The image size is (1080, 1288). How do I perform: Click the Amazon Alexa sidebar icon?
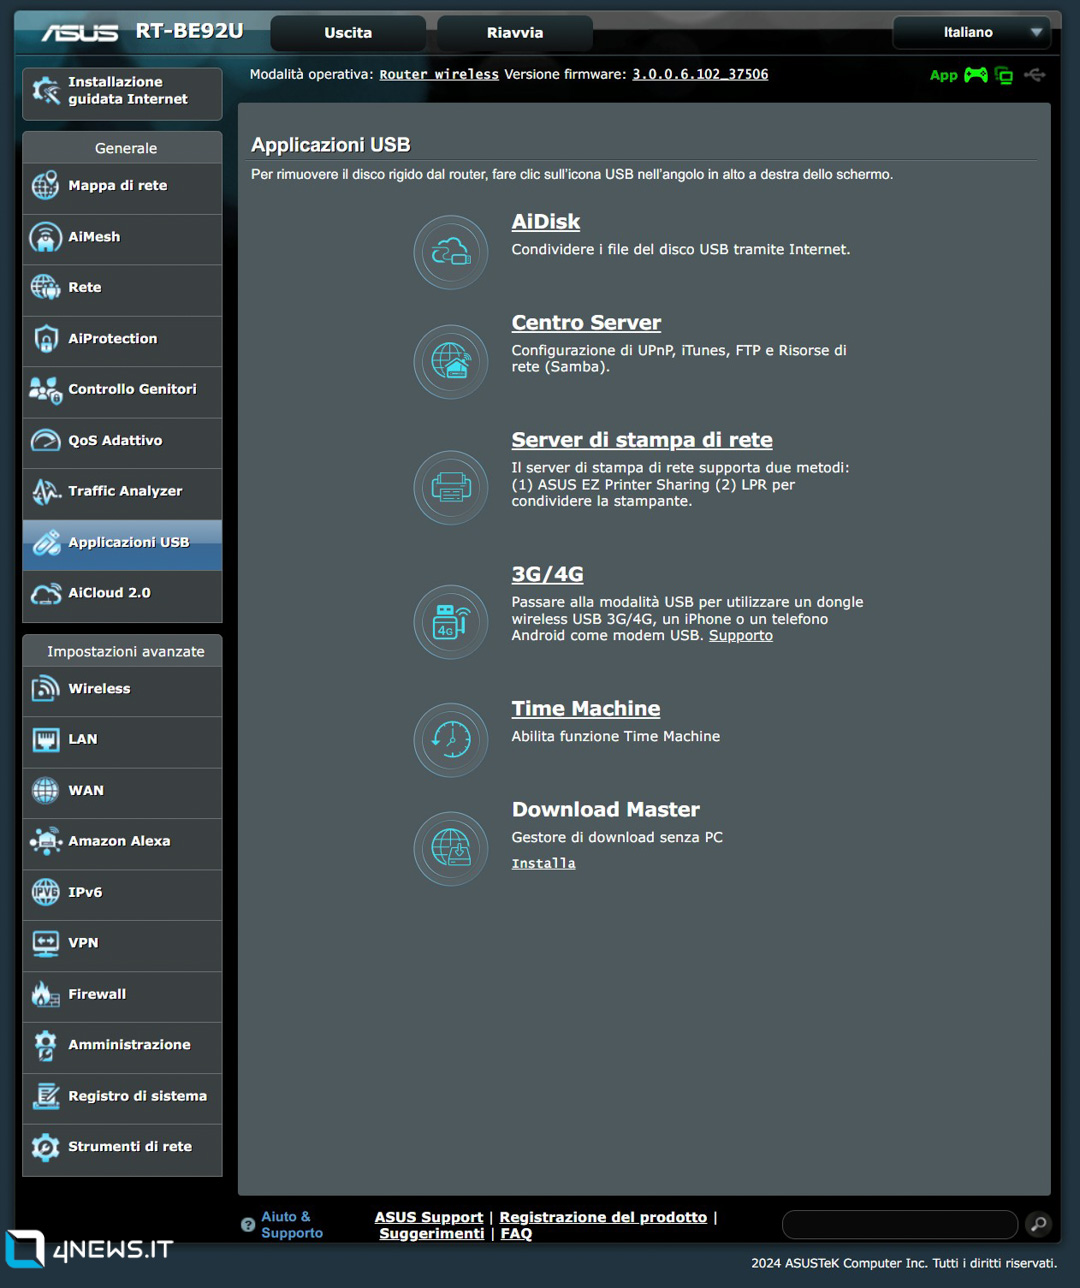pos(45,841)
